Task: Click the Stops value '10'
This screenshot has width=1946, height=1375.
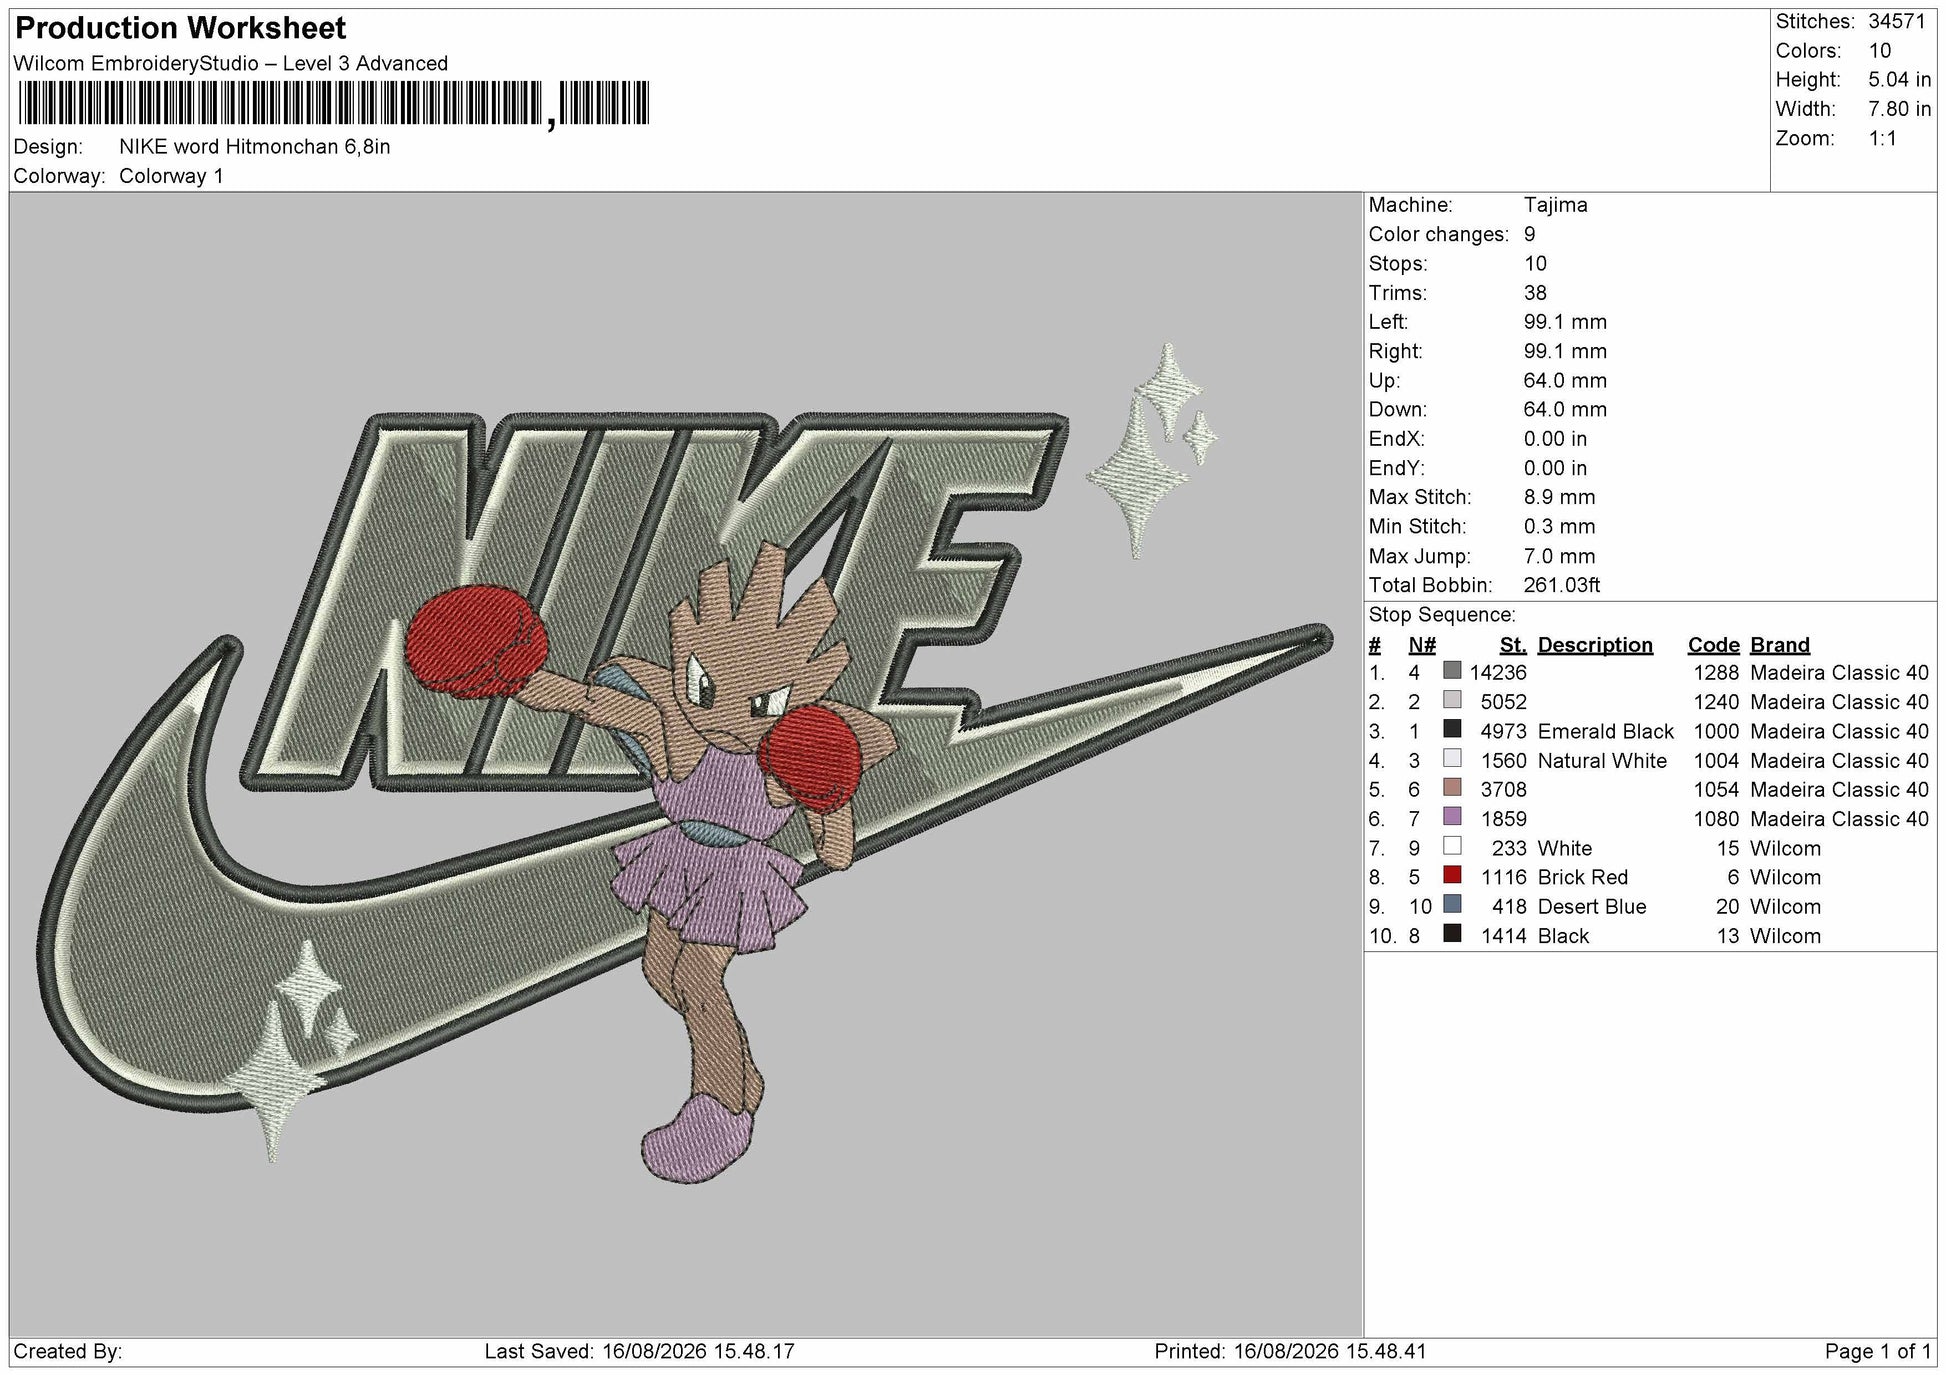Action: (1535, 264)
